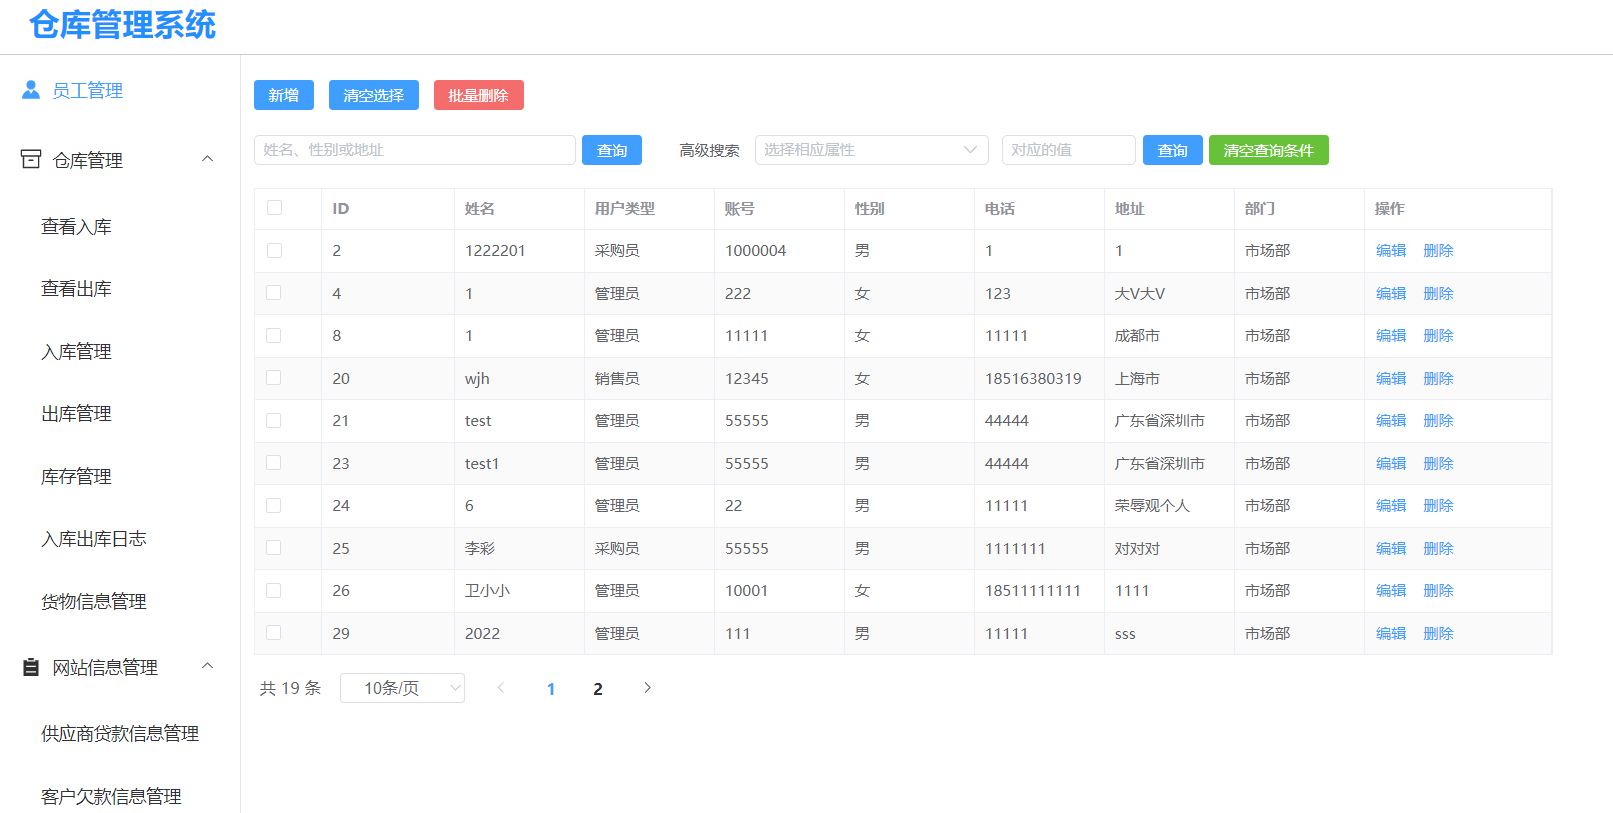Click the website info management clipboard icon

coord(31,667)
